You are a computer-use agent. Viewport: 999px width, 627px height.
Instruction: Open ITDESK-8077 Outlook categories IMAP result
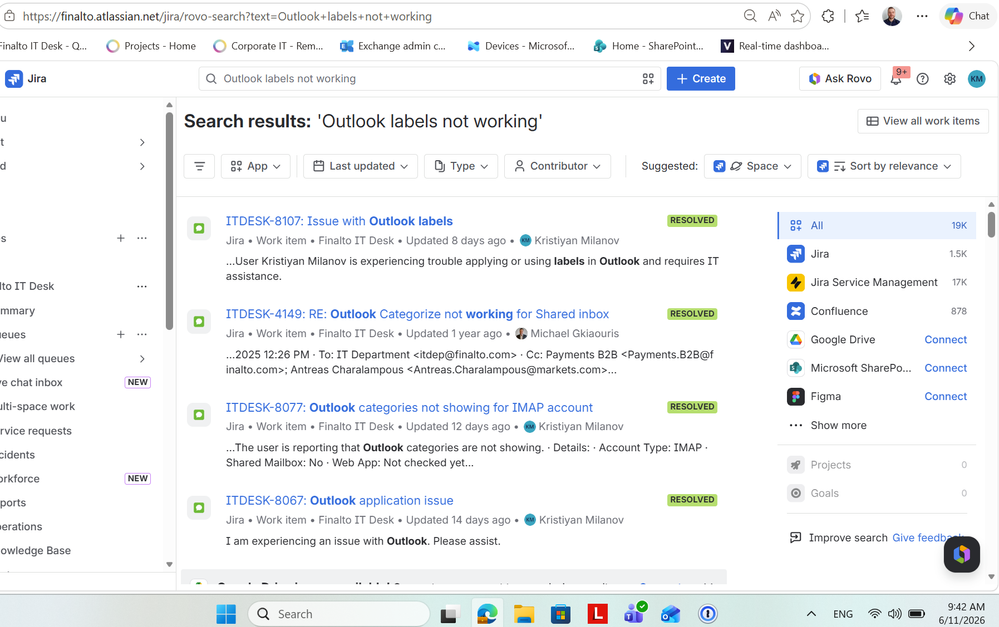point(409,408)
